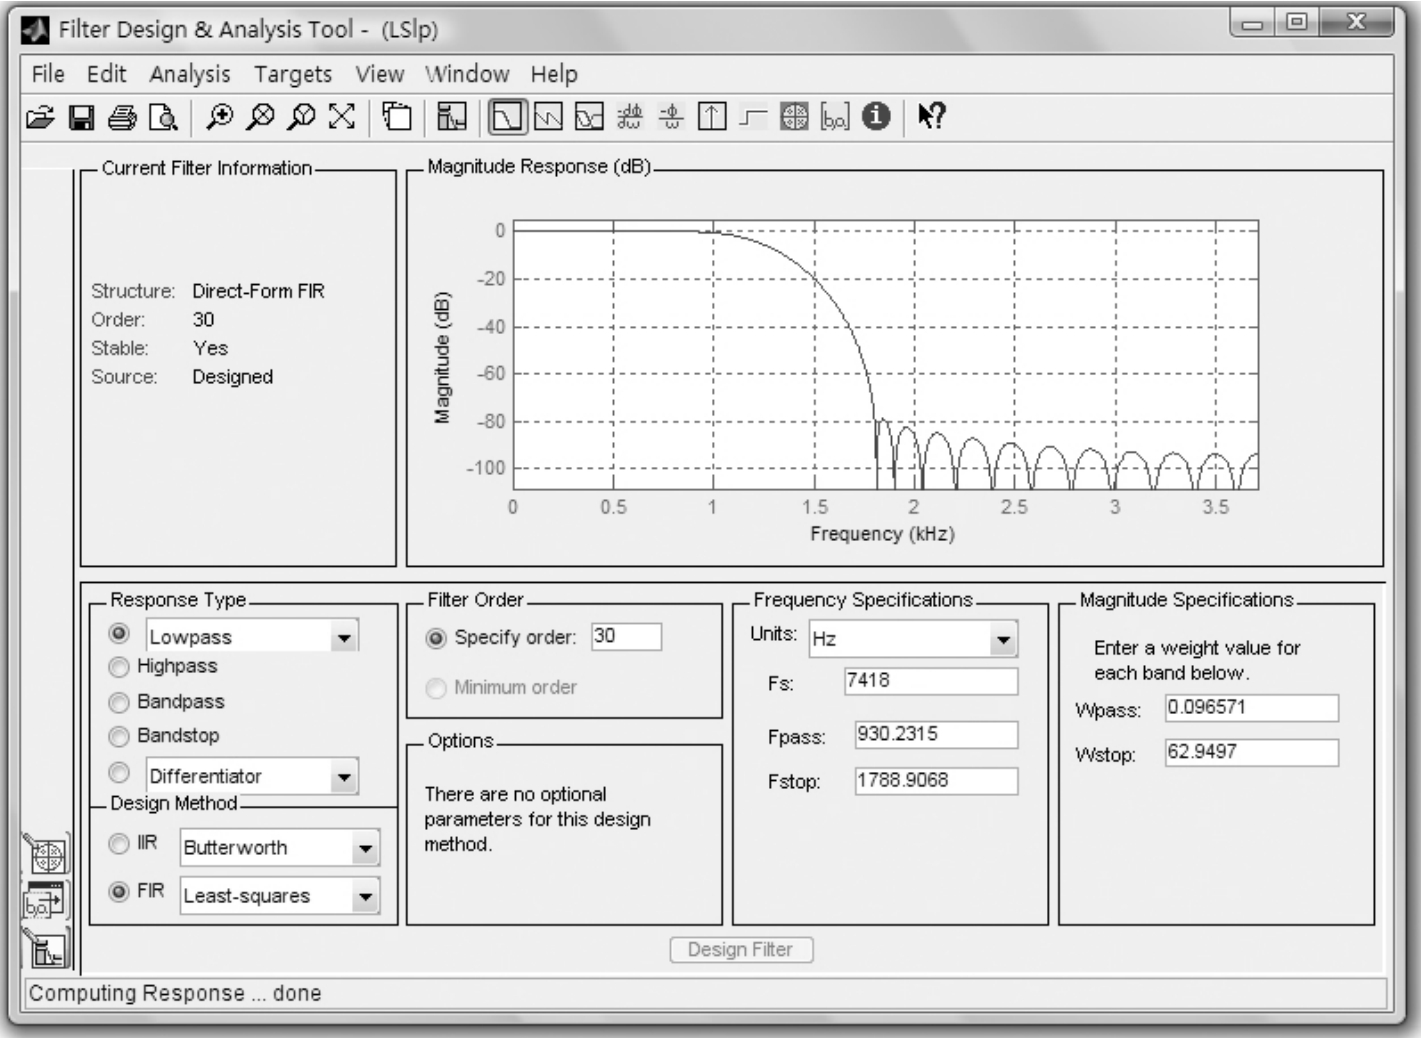Click the What's This help pointer icon
This screenshot has height=1038, width=1421.
pos(931,117)
